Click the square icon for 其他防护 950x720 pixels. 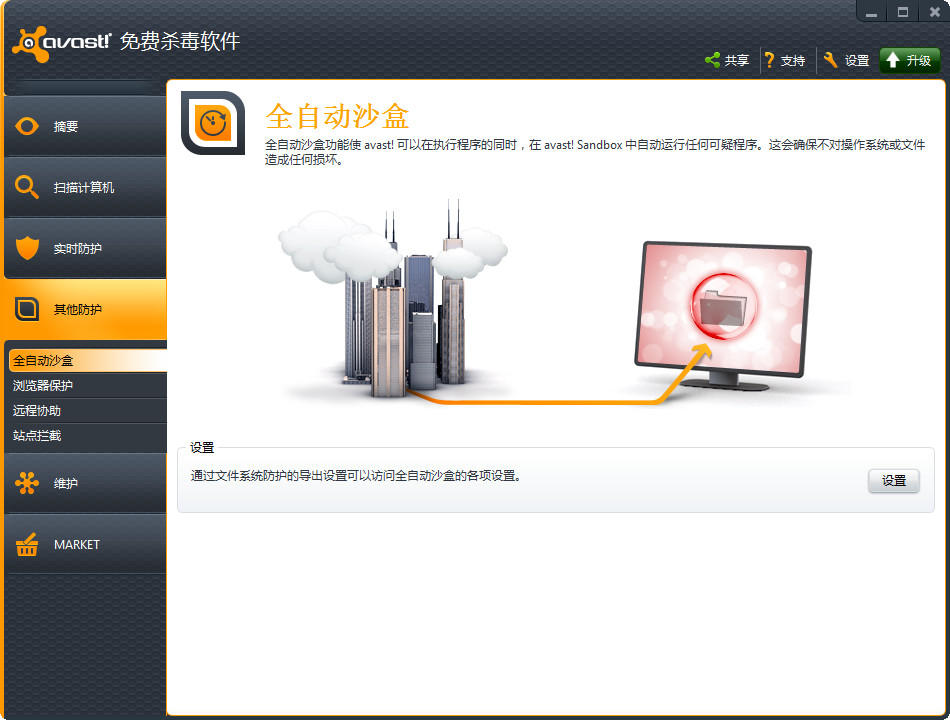[x=27, y=309]
